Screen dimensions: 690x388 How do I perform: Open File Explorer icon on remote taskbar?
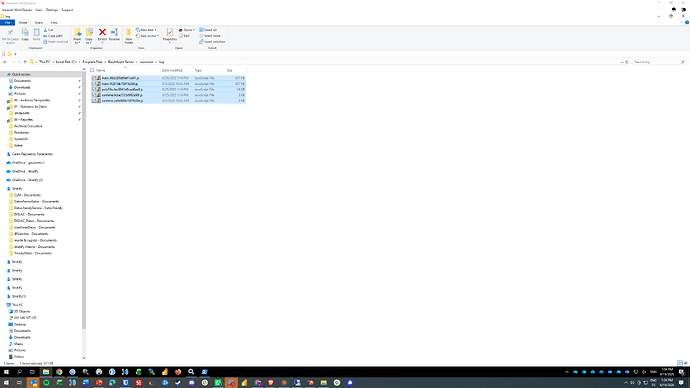tap(46, 372)
